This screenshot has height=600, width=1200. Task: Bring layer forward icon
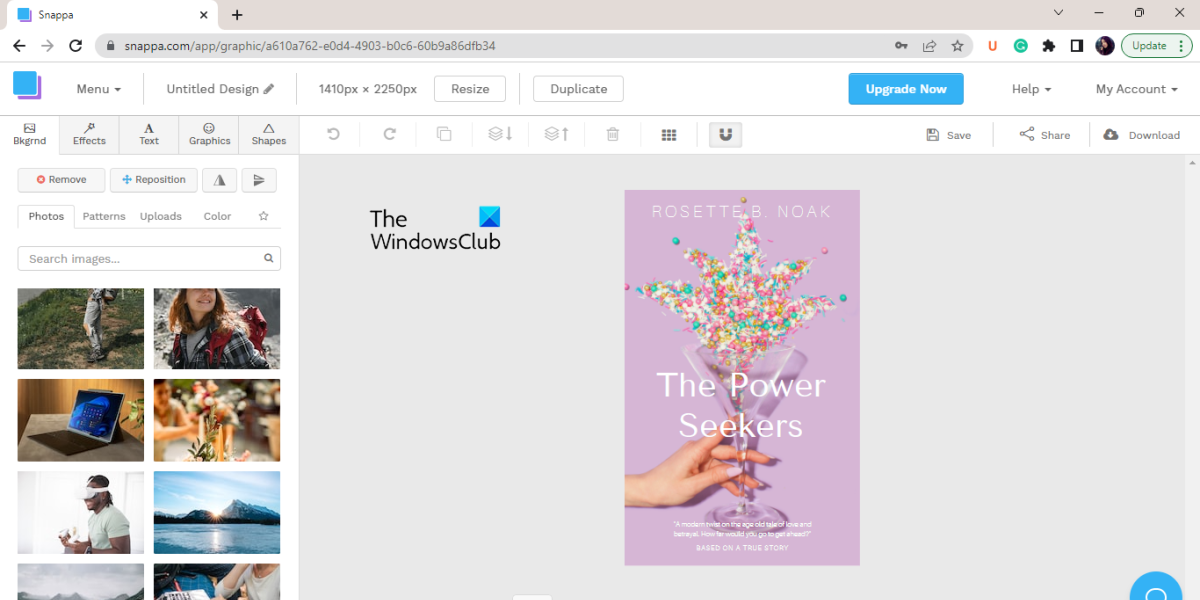[x=557, y=134]
